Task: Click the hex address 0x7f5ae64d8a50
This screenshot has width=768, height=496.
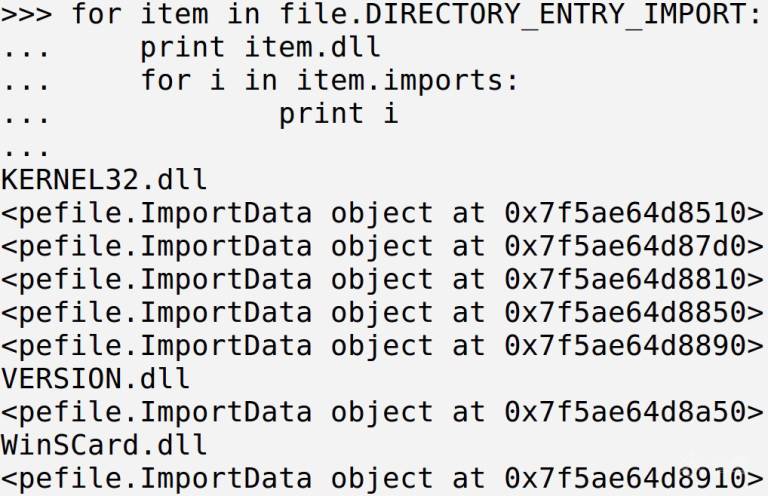Action: (625, 412)
